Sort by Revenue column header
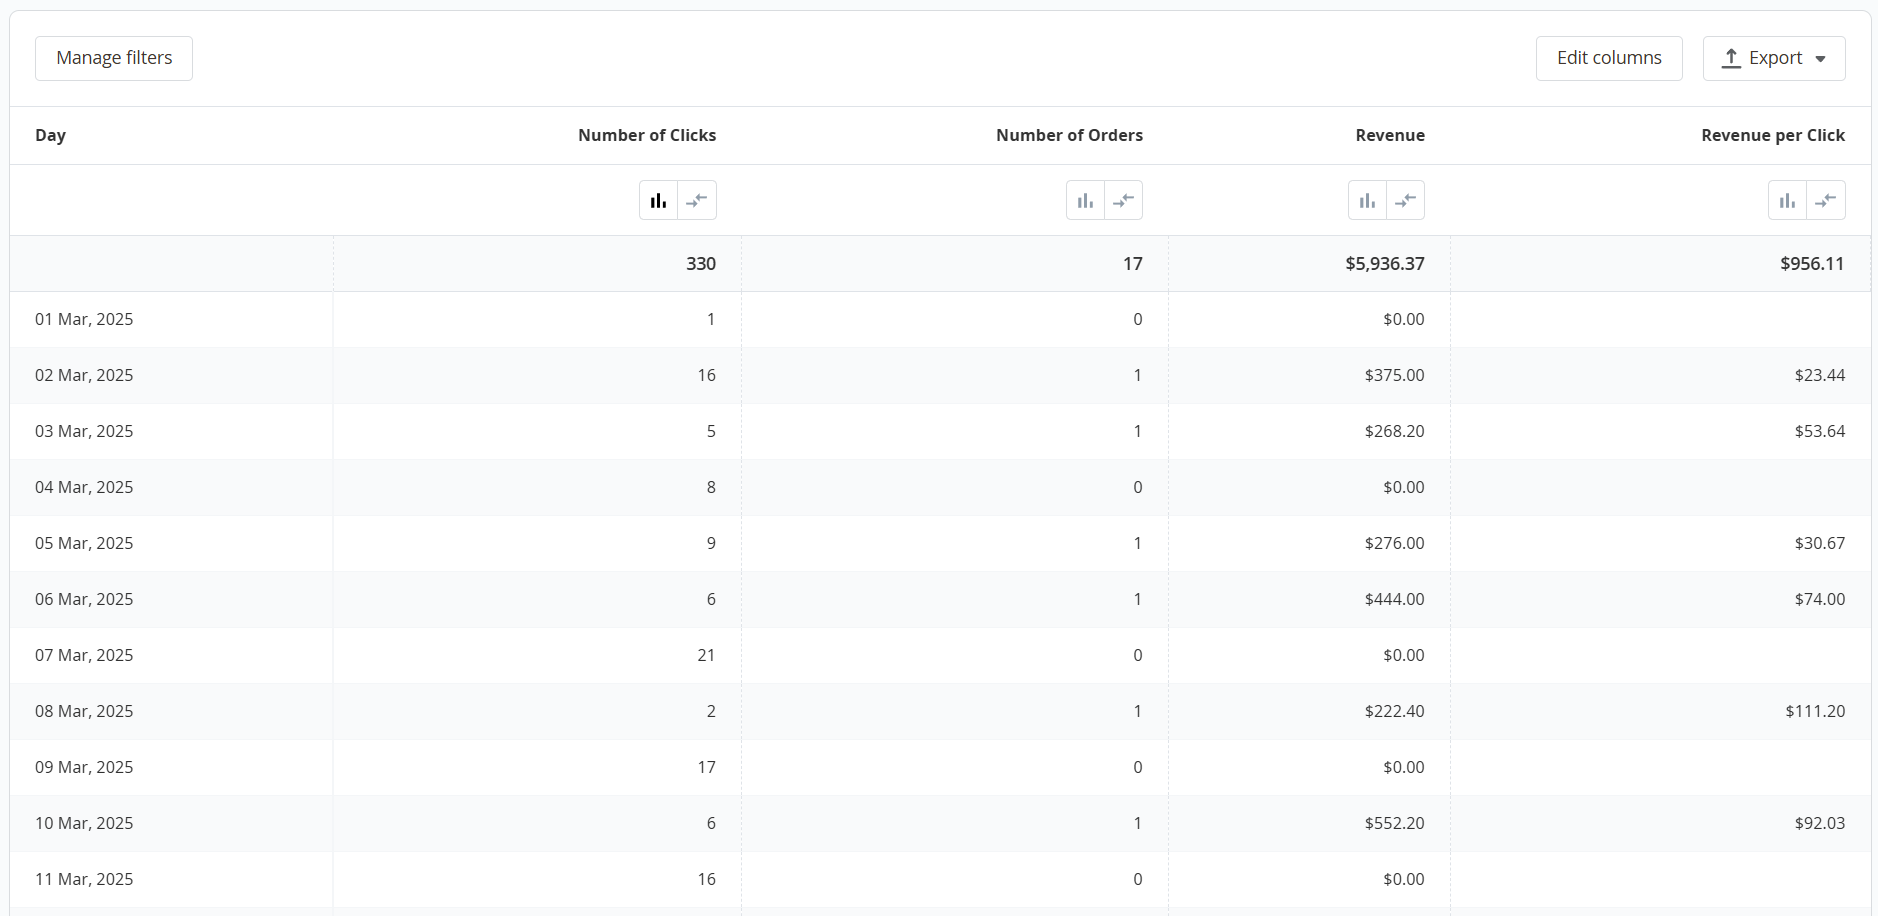The image size is (1878, 916). [1389, 135]
